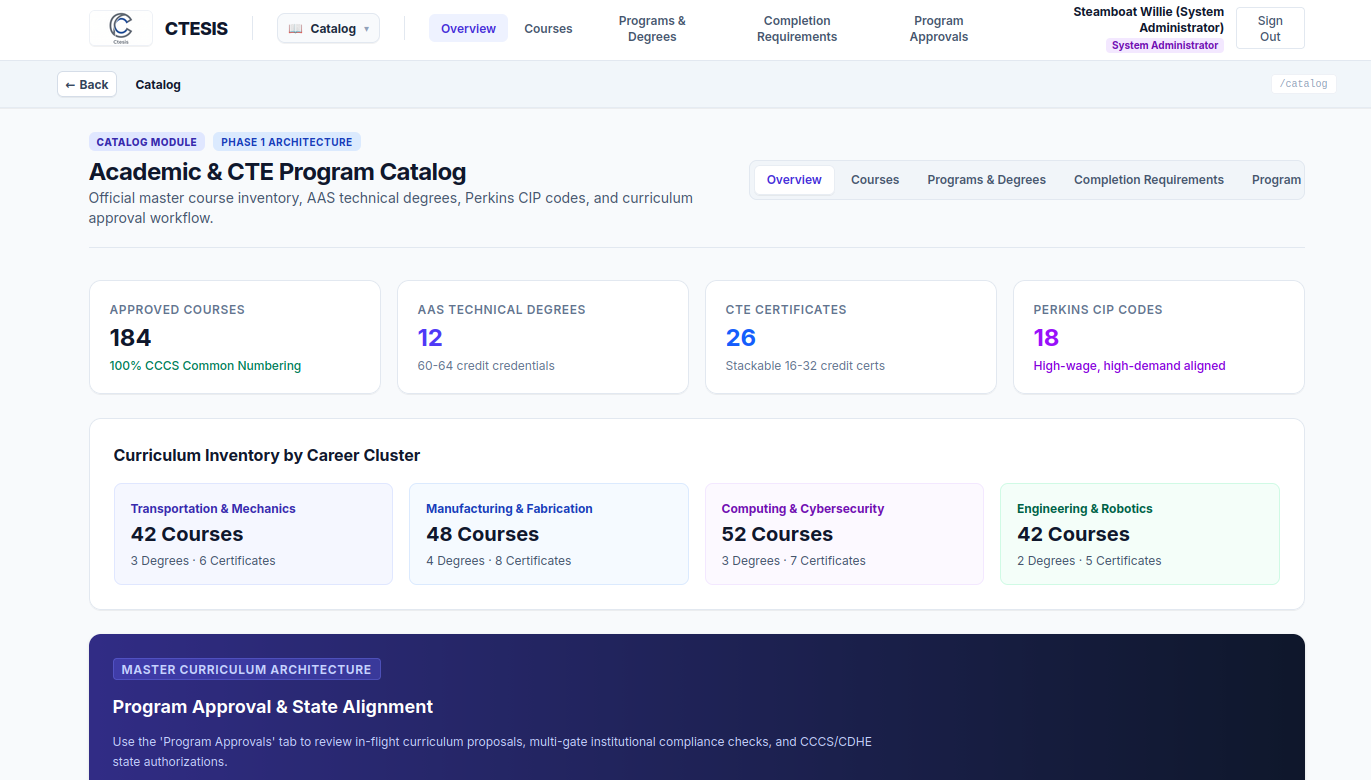Viewport: 1371px width, 780px height.
Task: Click the Steamboat Willie user name
Action: [x=1148, y=20]
